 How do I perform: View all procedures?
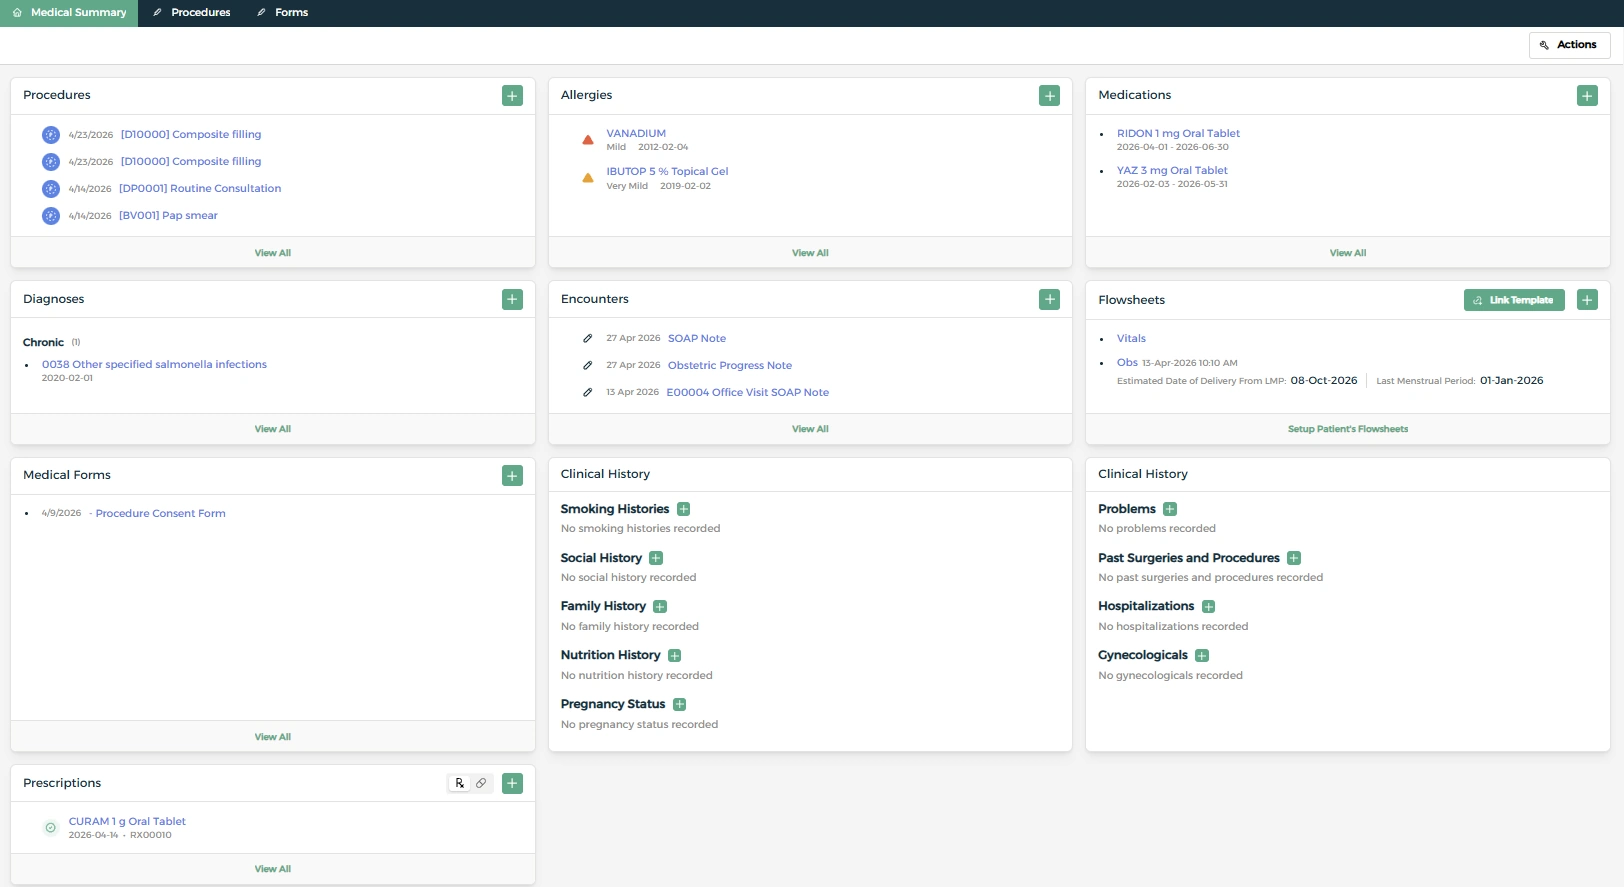tap(272, 253)
